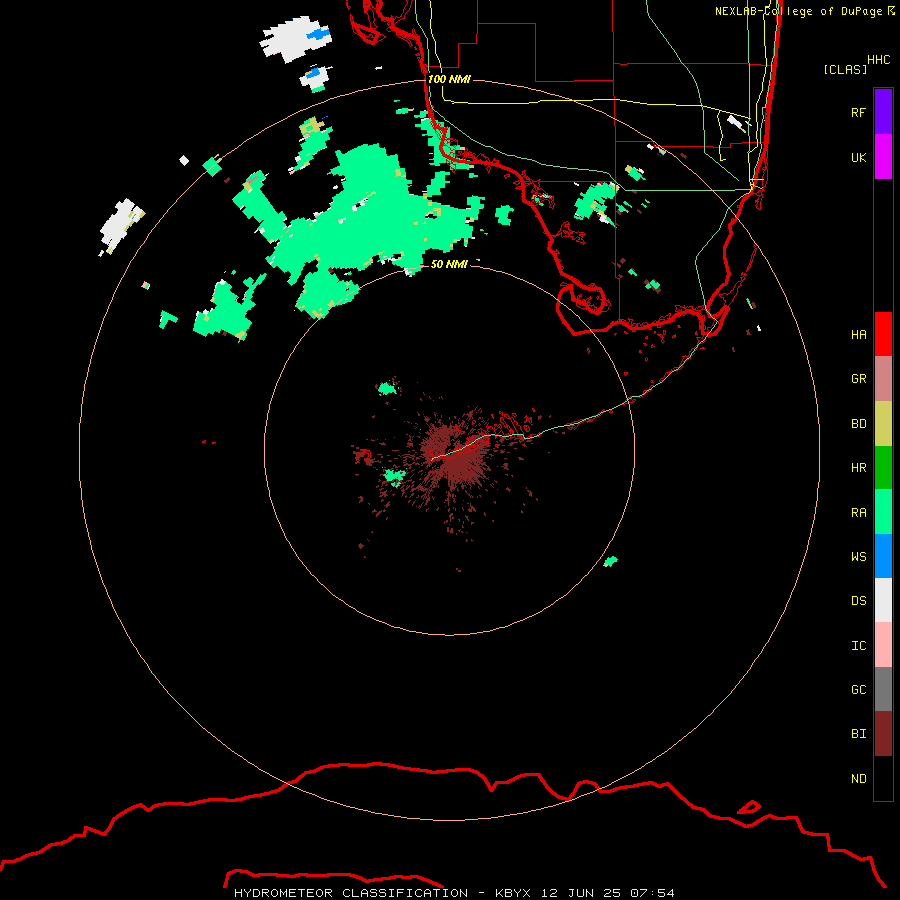Click the 50 NMI range ring label
Screen dimensions: 900x900
click(449, 264)
